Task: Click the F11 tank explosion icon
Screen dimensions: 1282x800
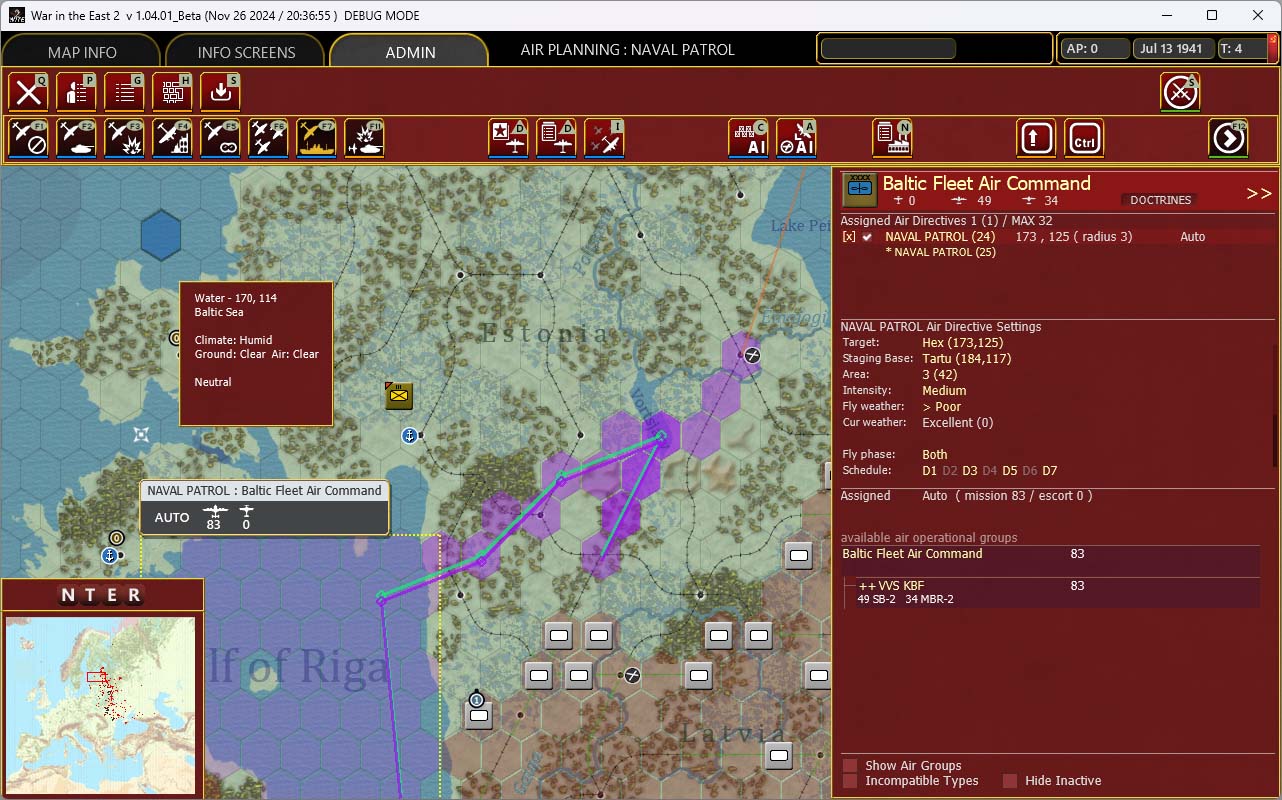Action: coord(364,139)
